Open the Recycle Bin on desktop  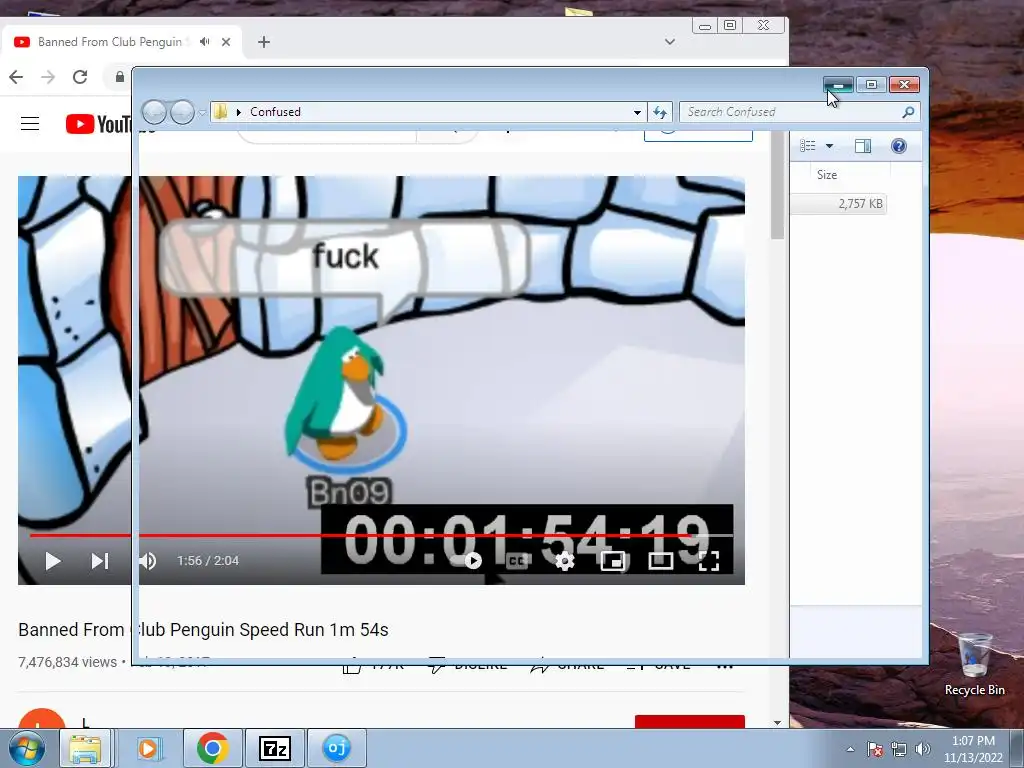click(x=974, y=664)
